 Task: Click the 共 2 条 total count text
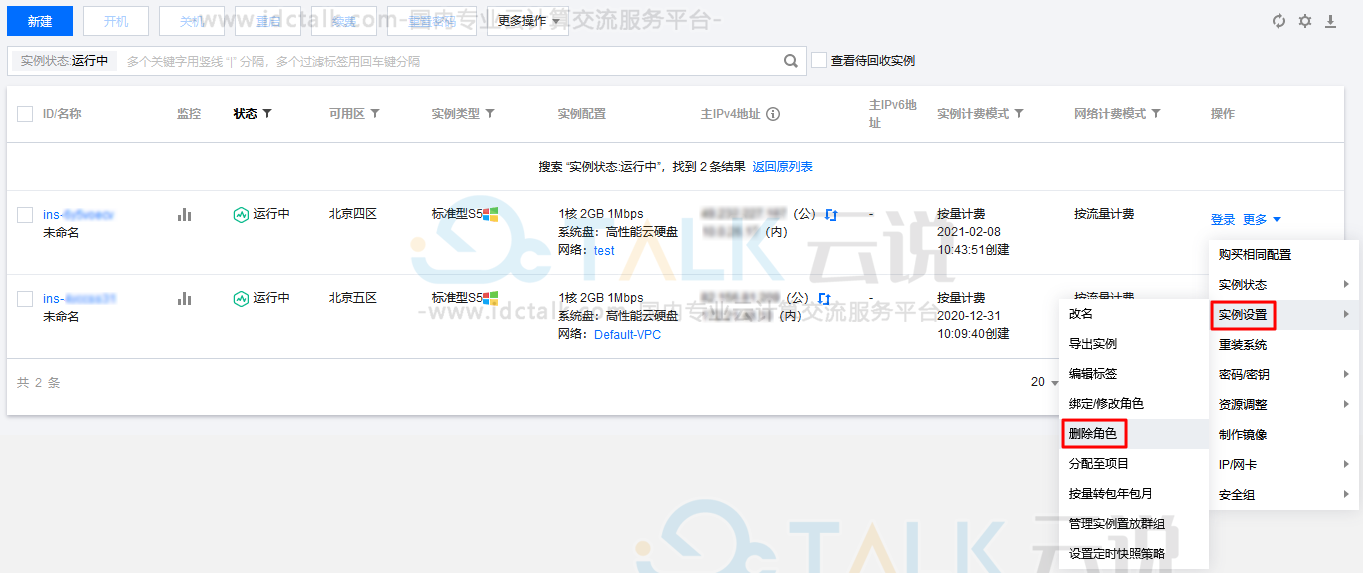click(x=39, y=382)
